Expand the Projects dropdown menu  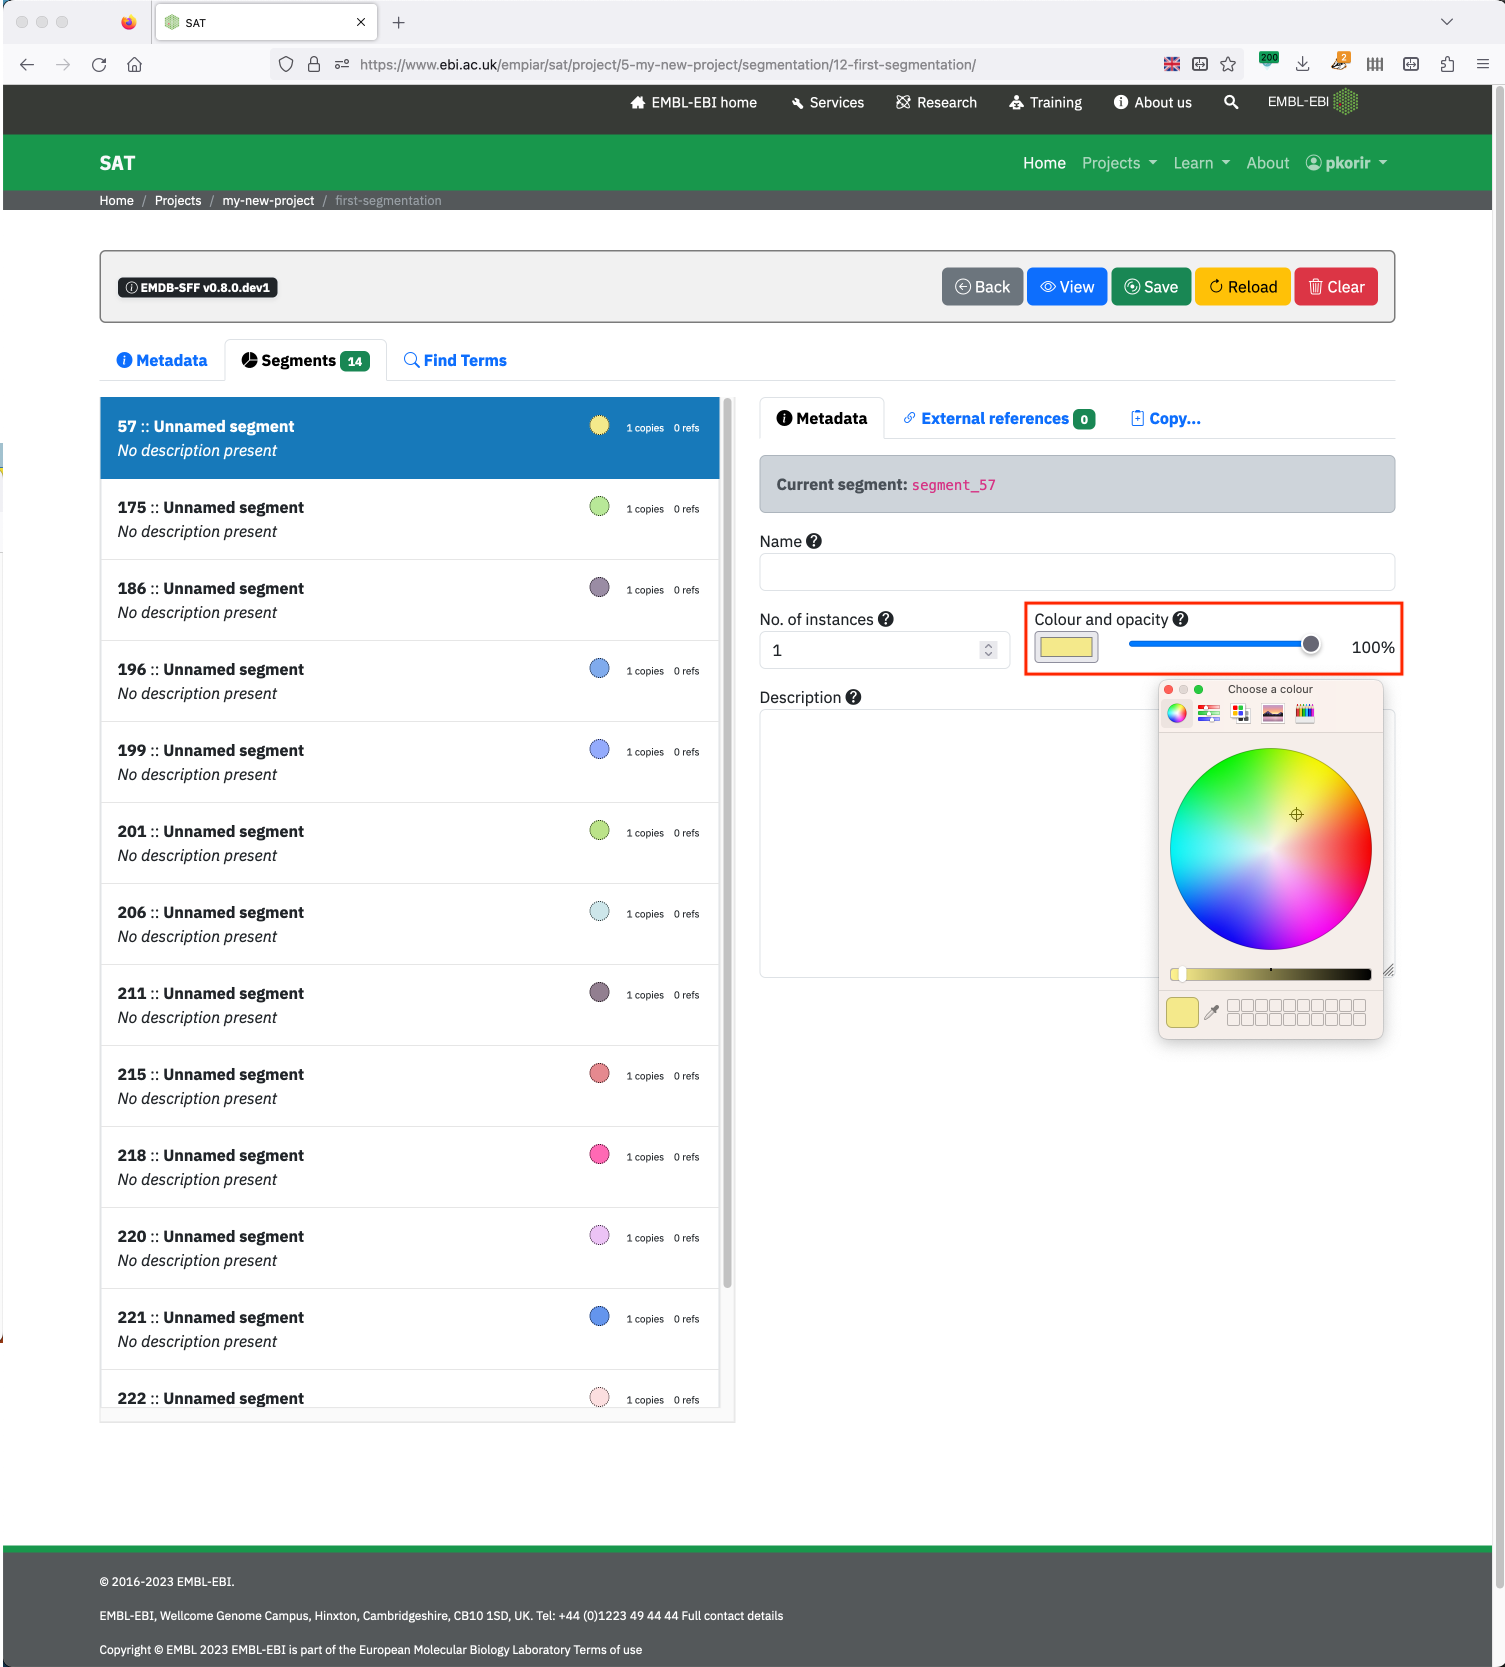click(1119, 163)
